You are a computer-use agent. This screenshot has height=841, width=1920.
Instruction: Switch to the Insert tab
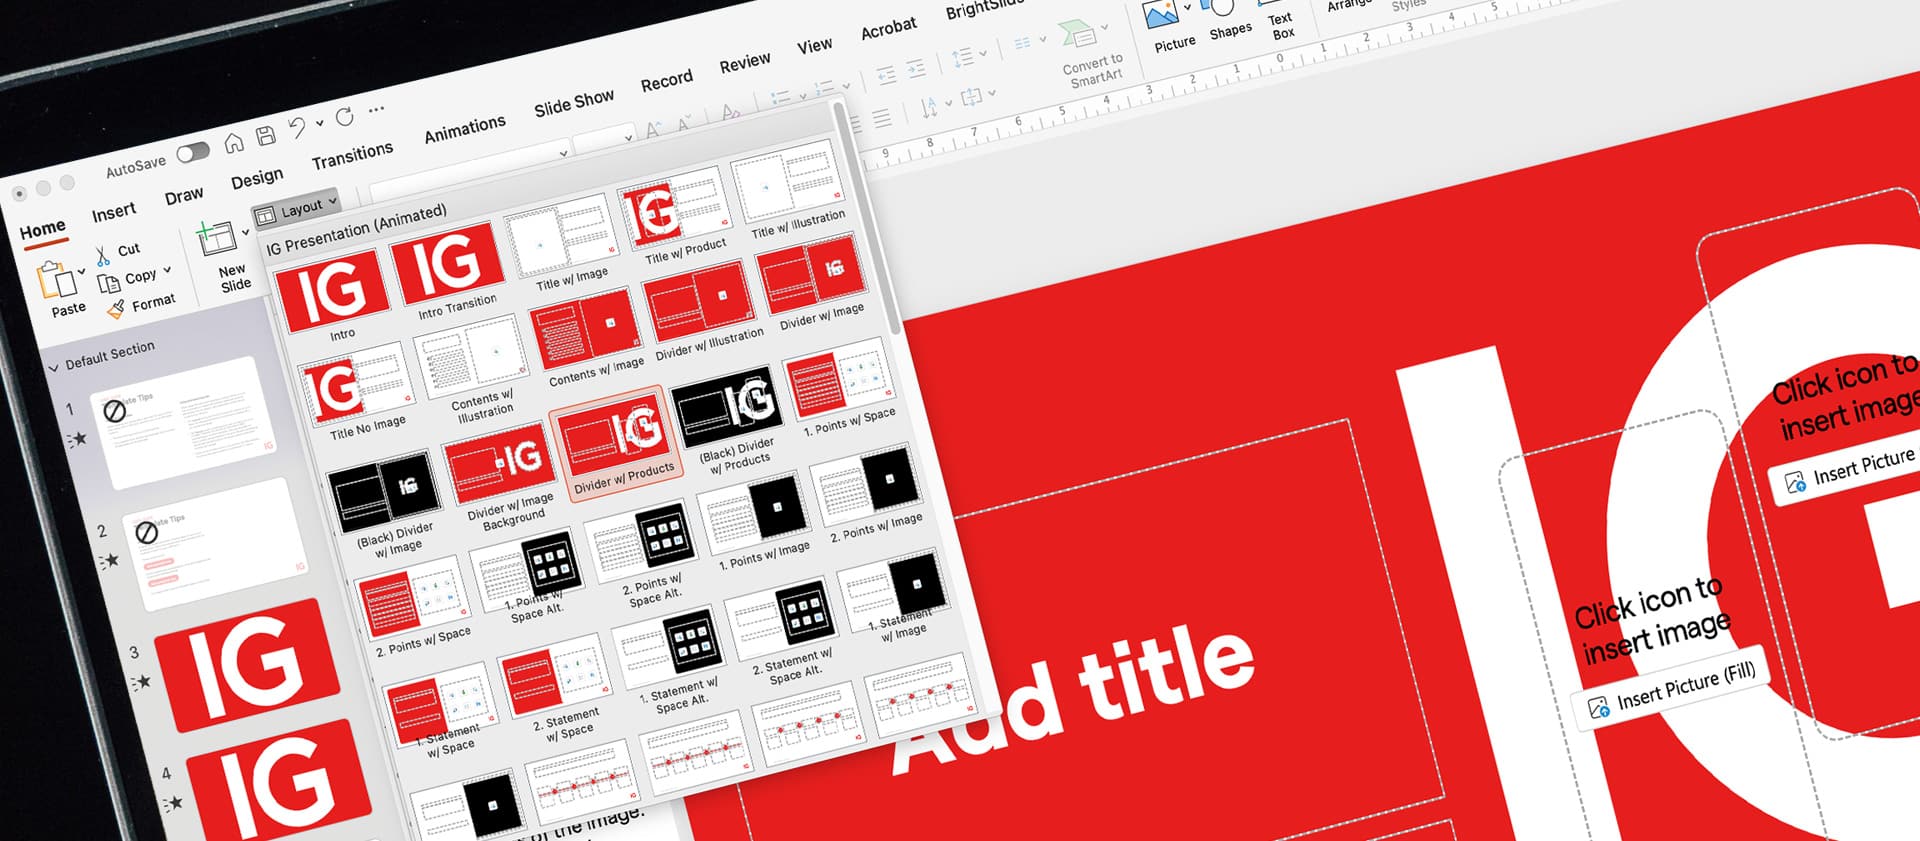coord(113,212)
